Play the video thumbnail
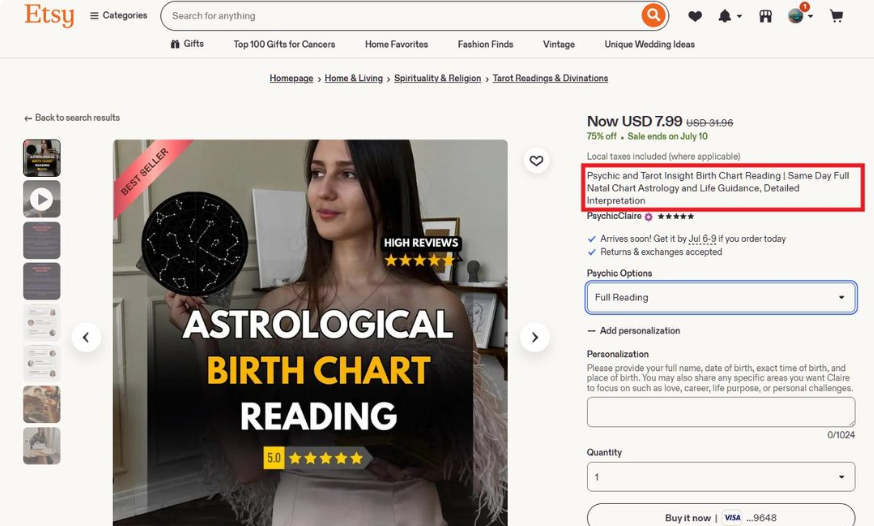Image resolution: width=874 pixels, height=526 pixels. [42, 199]
